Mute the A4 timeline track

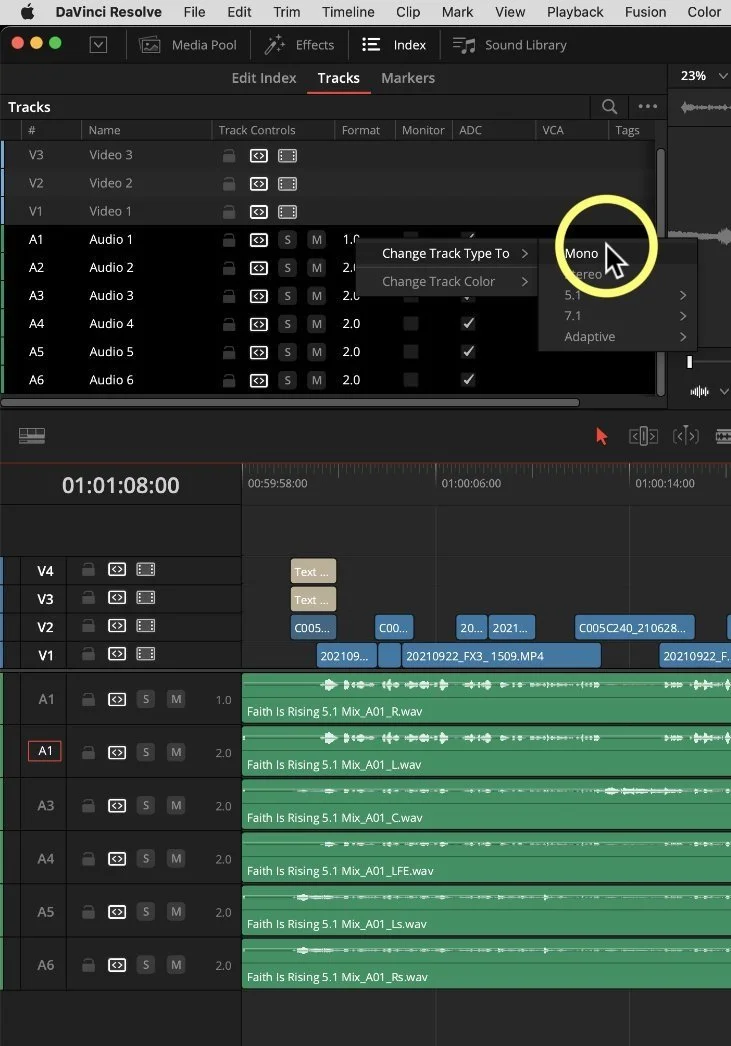point(175,859)
